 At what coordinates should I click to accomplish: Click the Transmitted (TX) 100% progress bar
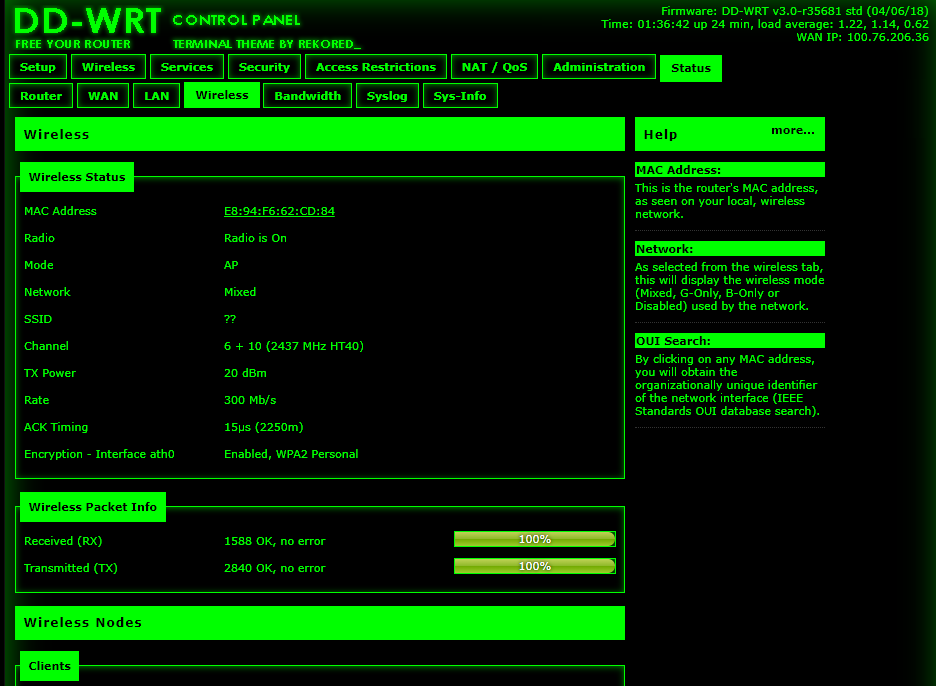pyautogui.click(x=534, y=566)
